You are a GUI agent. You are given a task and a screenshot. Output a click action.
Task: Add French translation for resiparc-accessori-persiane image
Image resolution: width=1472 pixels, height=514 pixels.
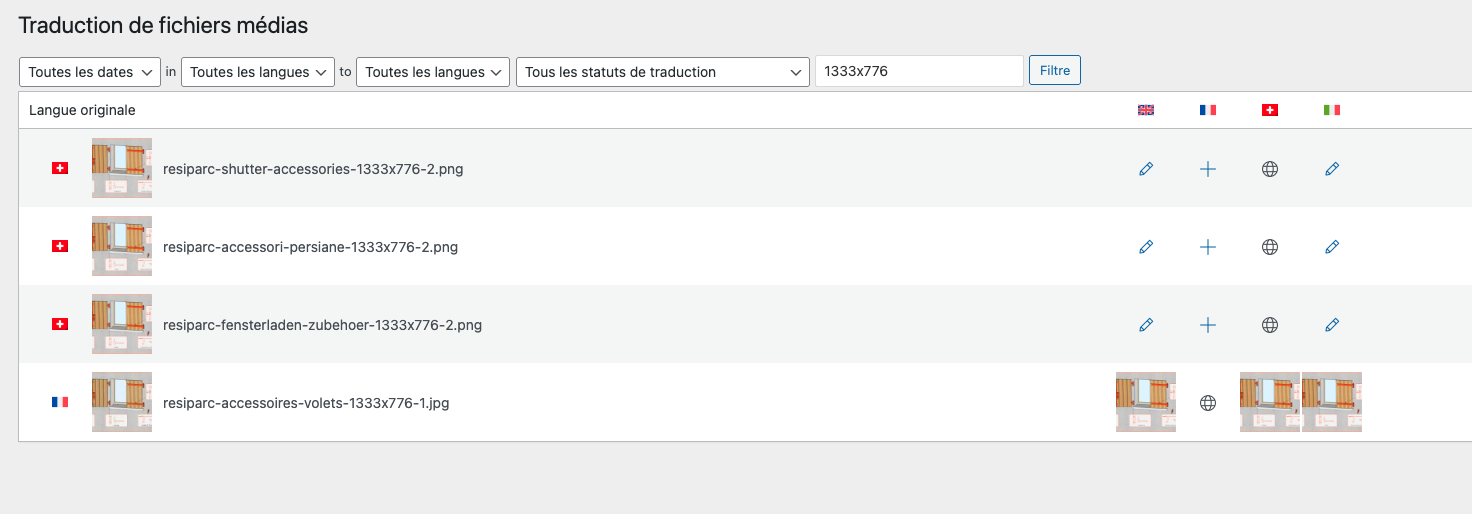click(1208, 247)
